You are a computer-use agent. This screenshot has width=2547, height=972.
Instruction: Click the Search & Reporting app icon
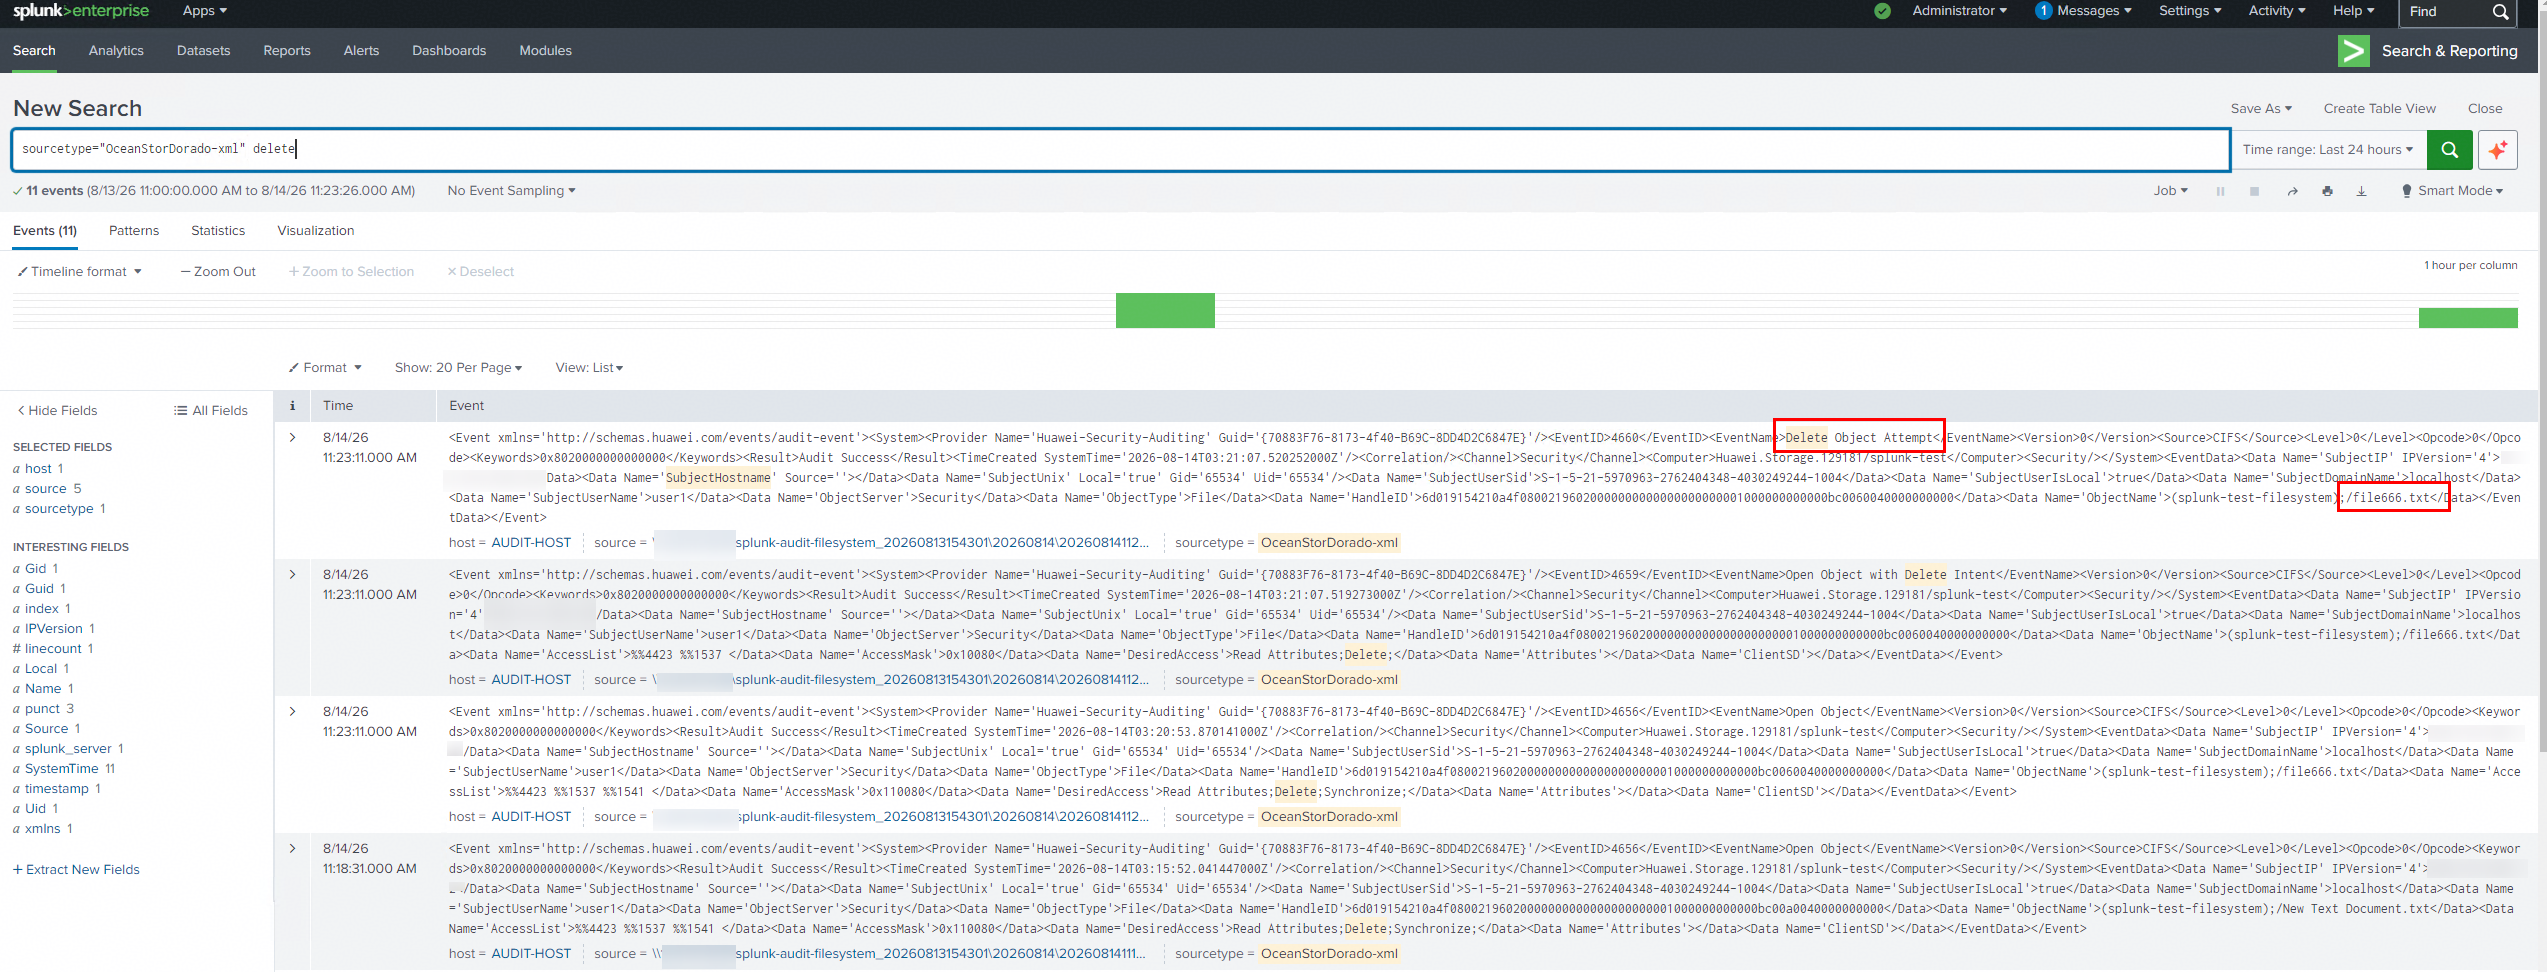tap(2353, 51)
